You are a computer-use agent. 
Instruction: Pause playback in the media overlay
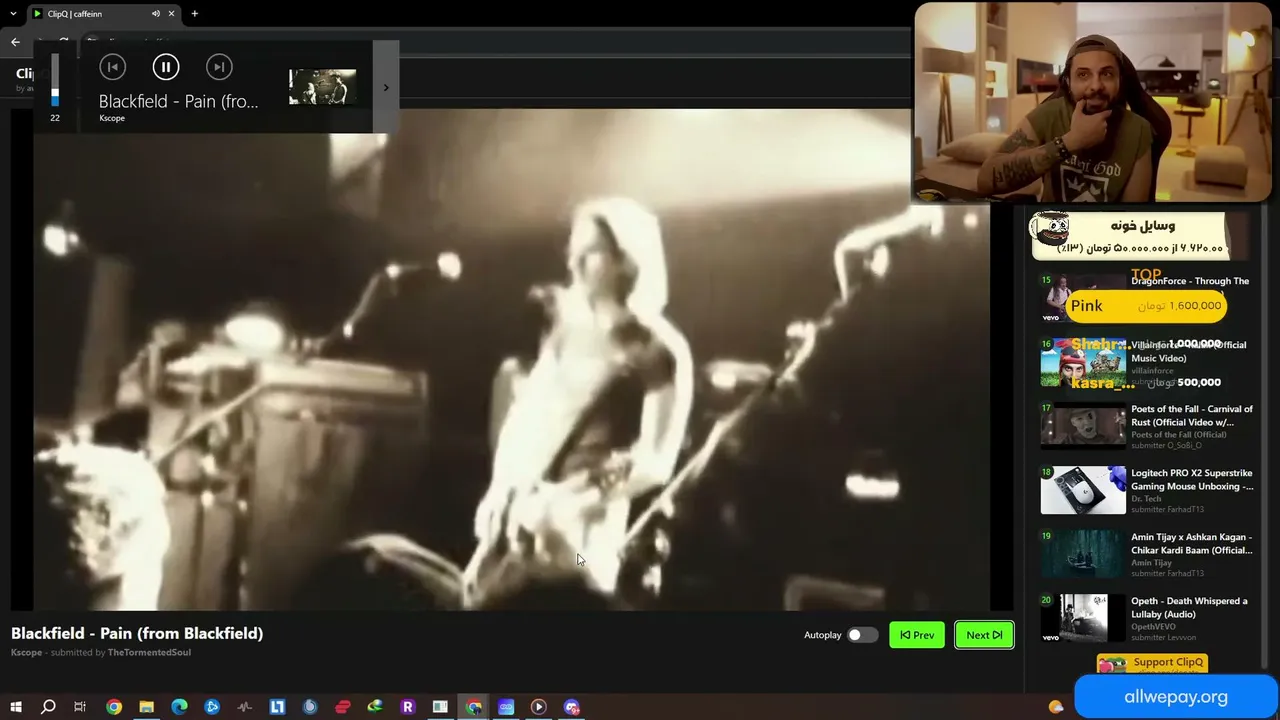(x=166, y=67)
